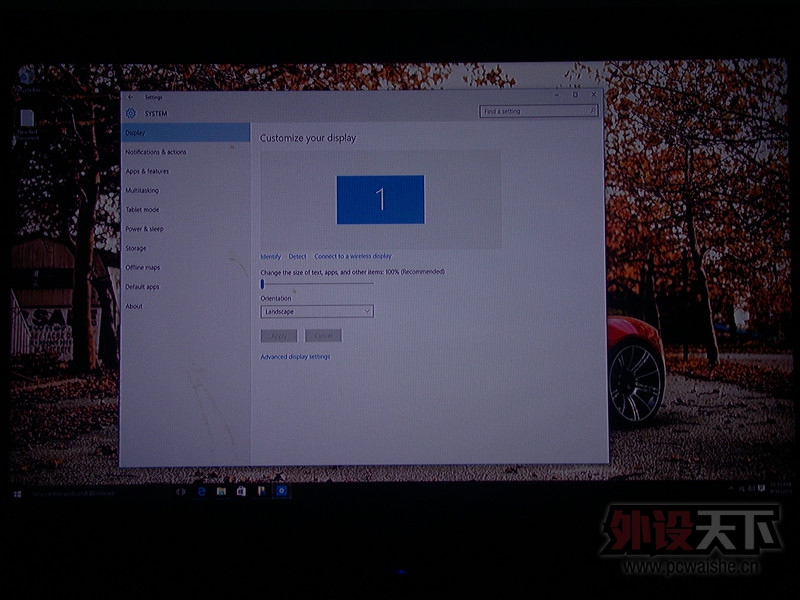
Task: Select display 1 rectangle
Action: point(380,199)
